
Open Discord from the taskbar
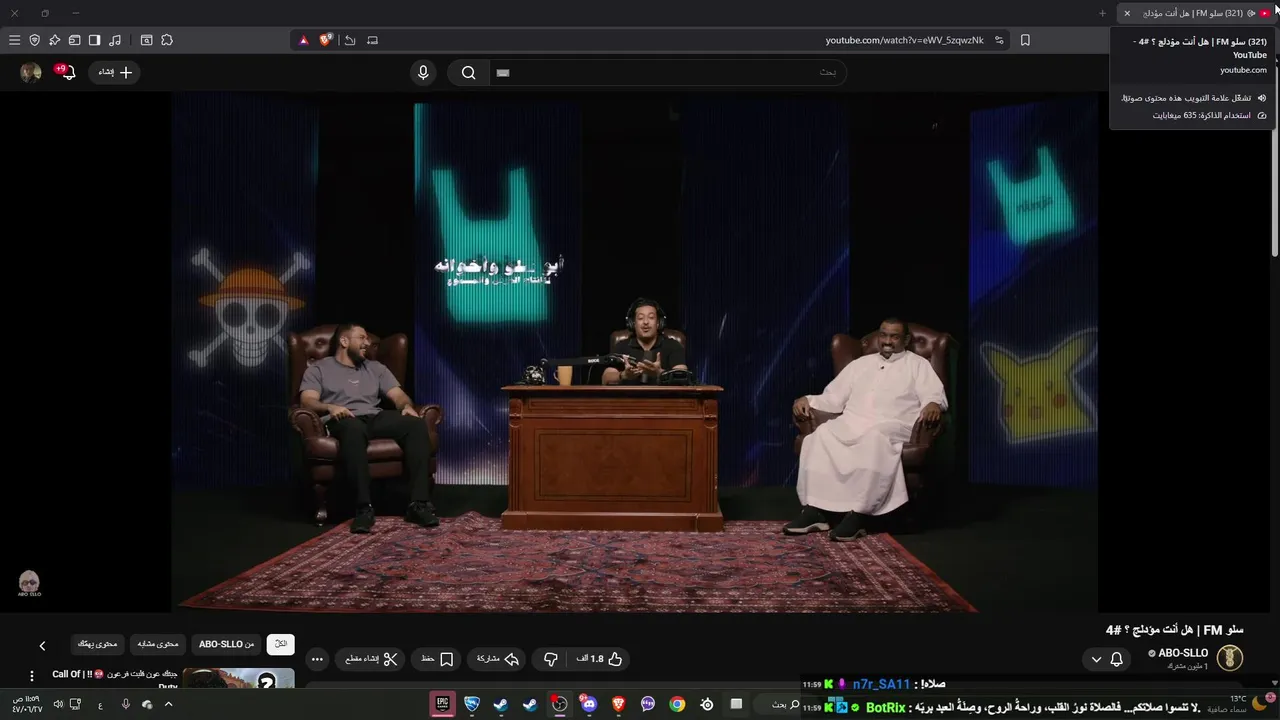click(588, 704)
